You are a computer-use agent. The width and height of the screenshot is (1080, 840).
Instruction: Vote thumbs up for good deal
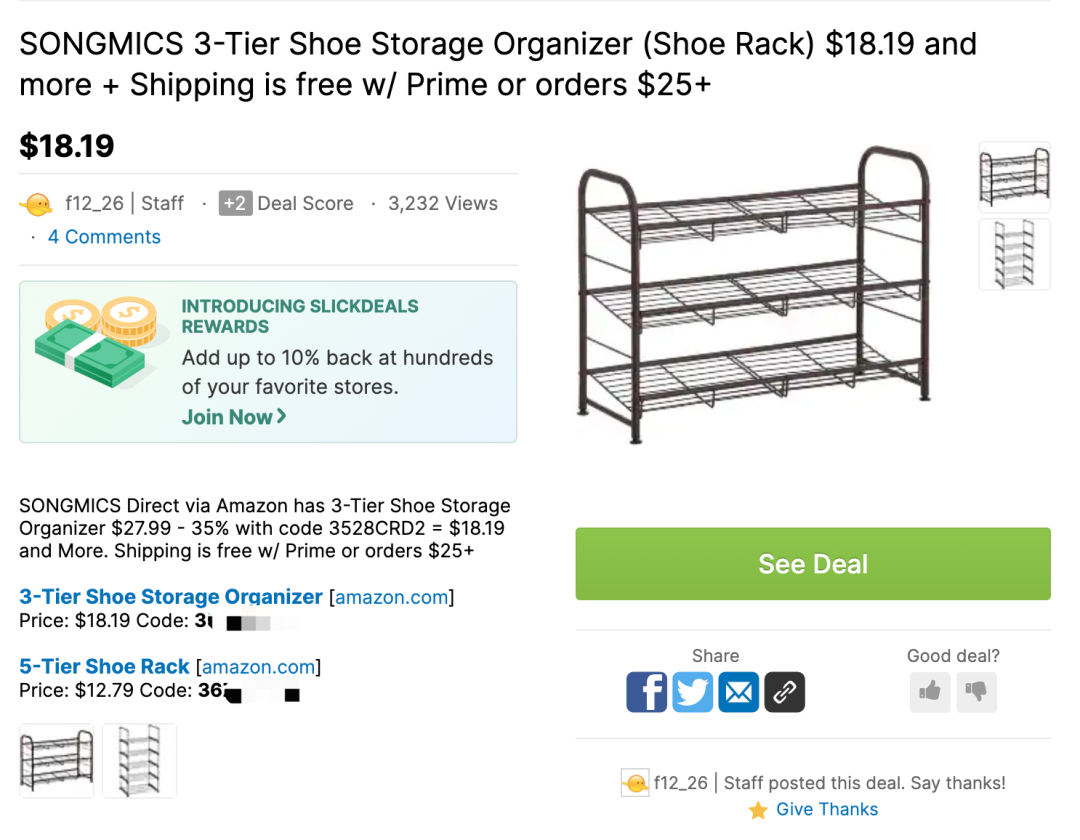pyautogui.click(x=930, y=691)
